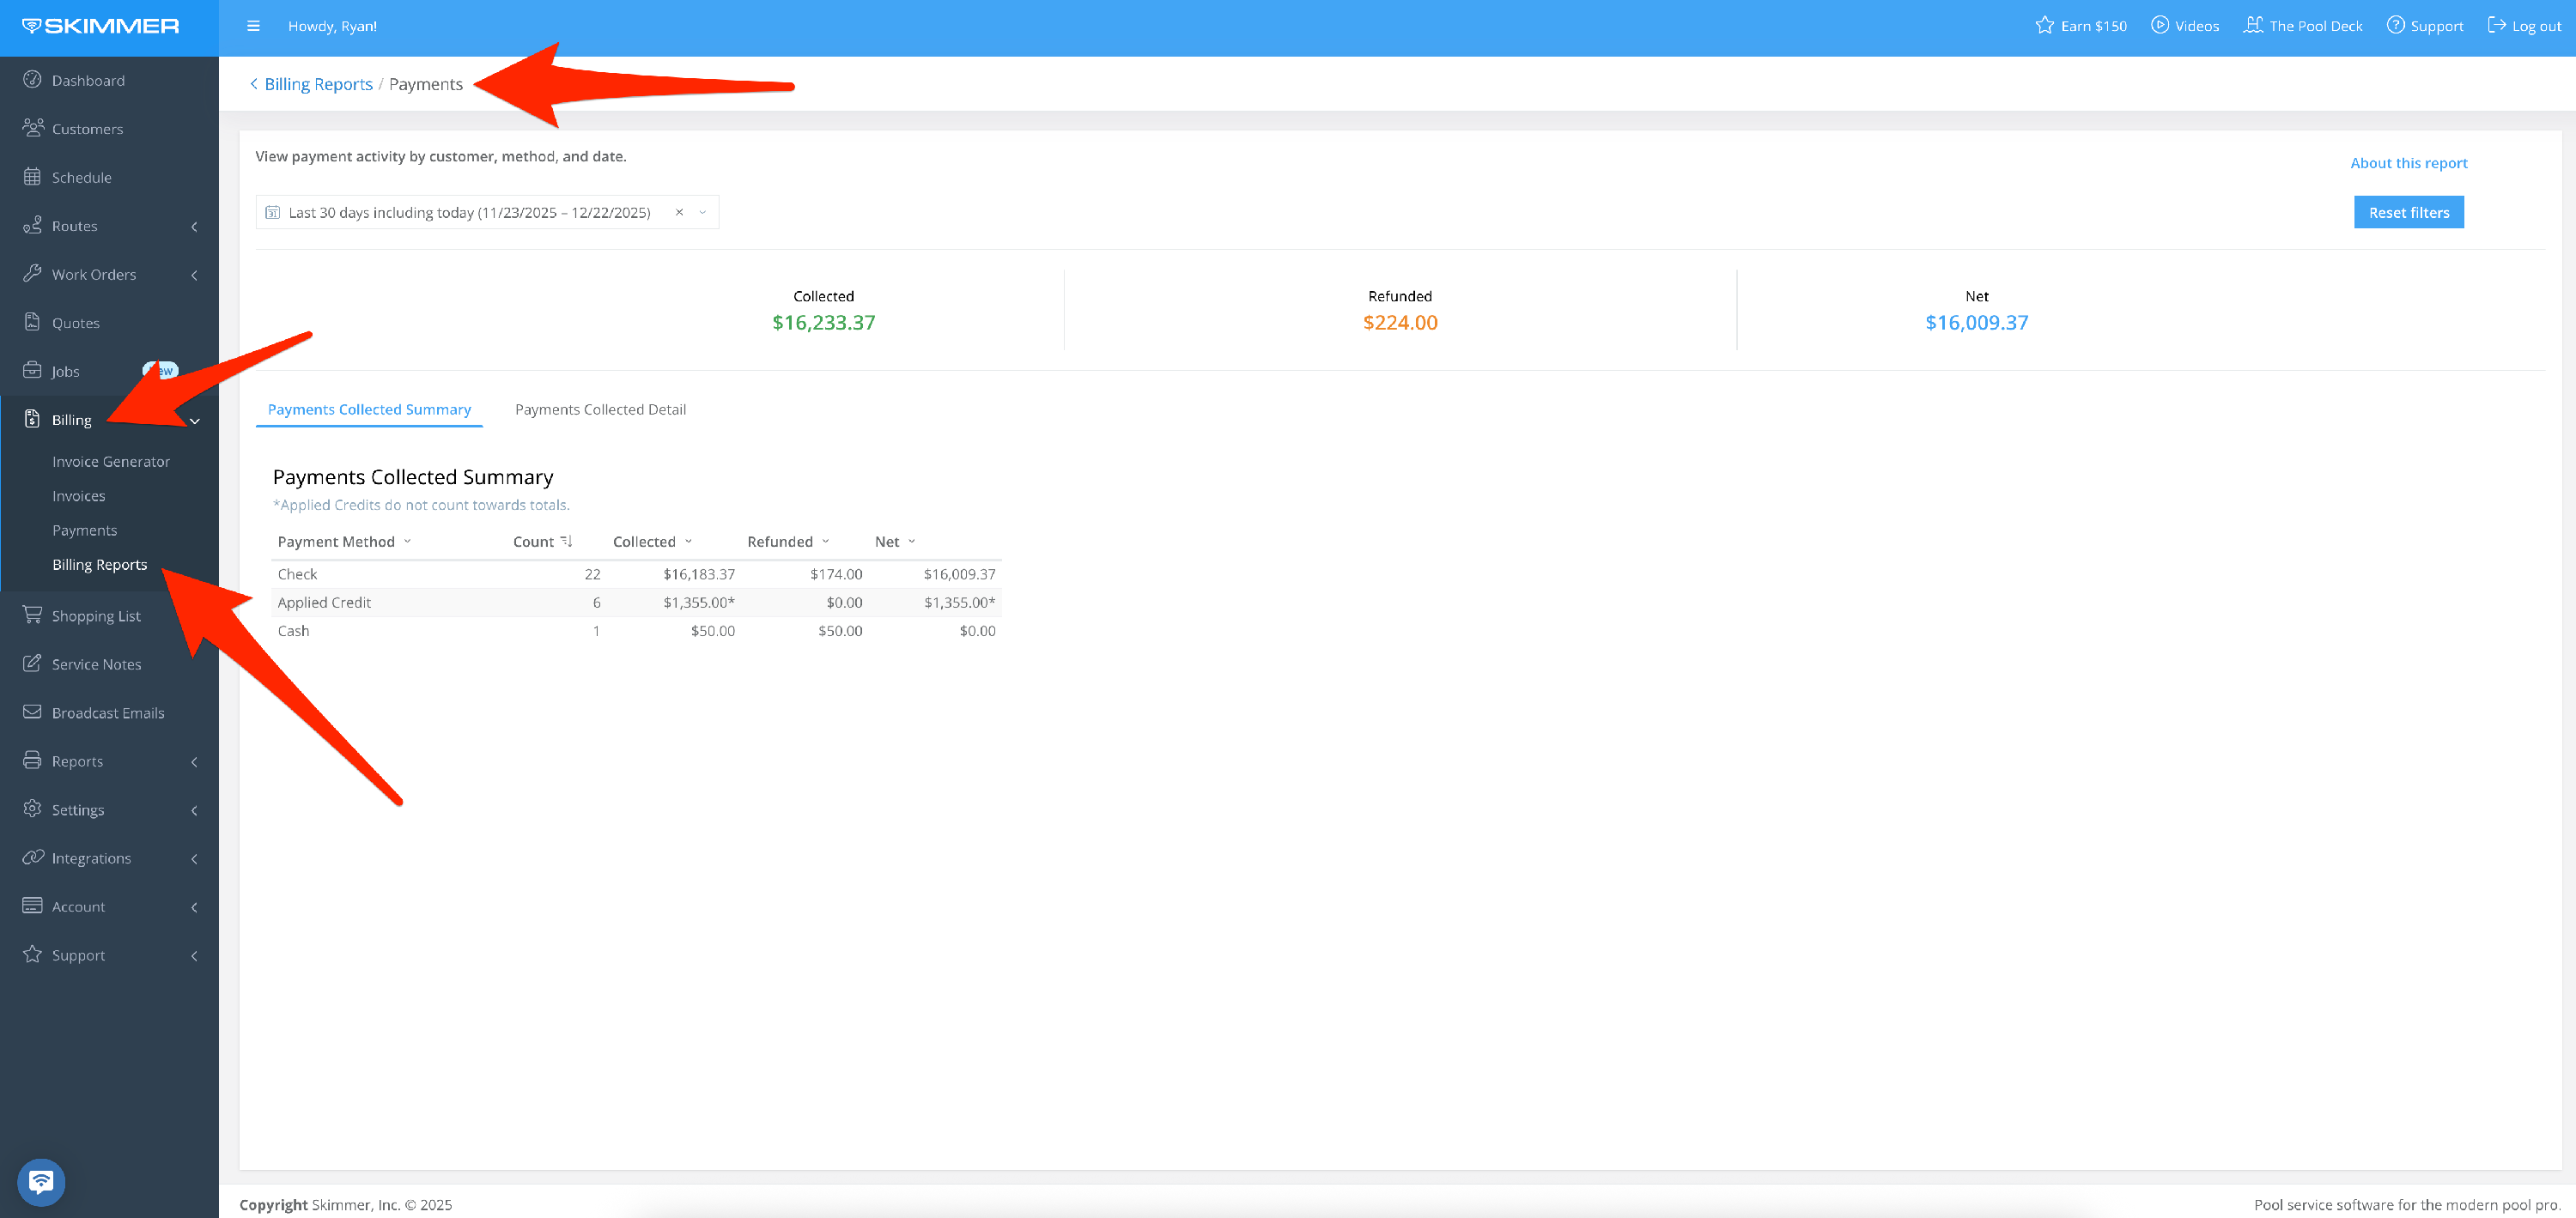2576x1218 pixels.
Task: Click the Dashboard sidebar icon
Action: 32,80
